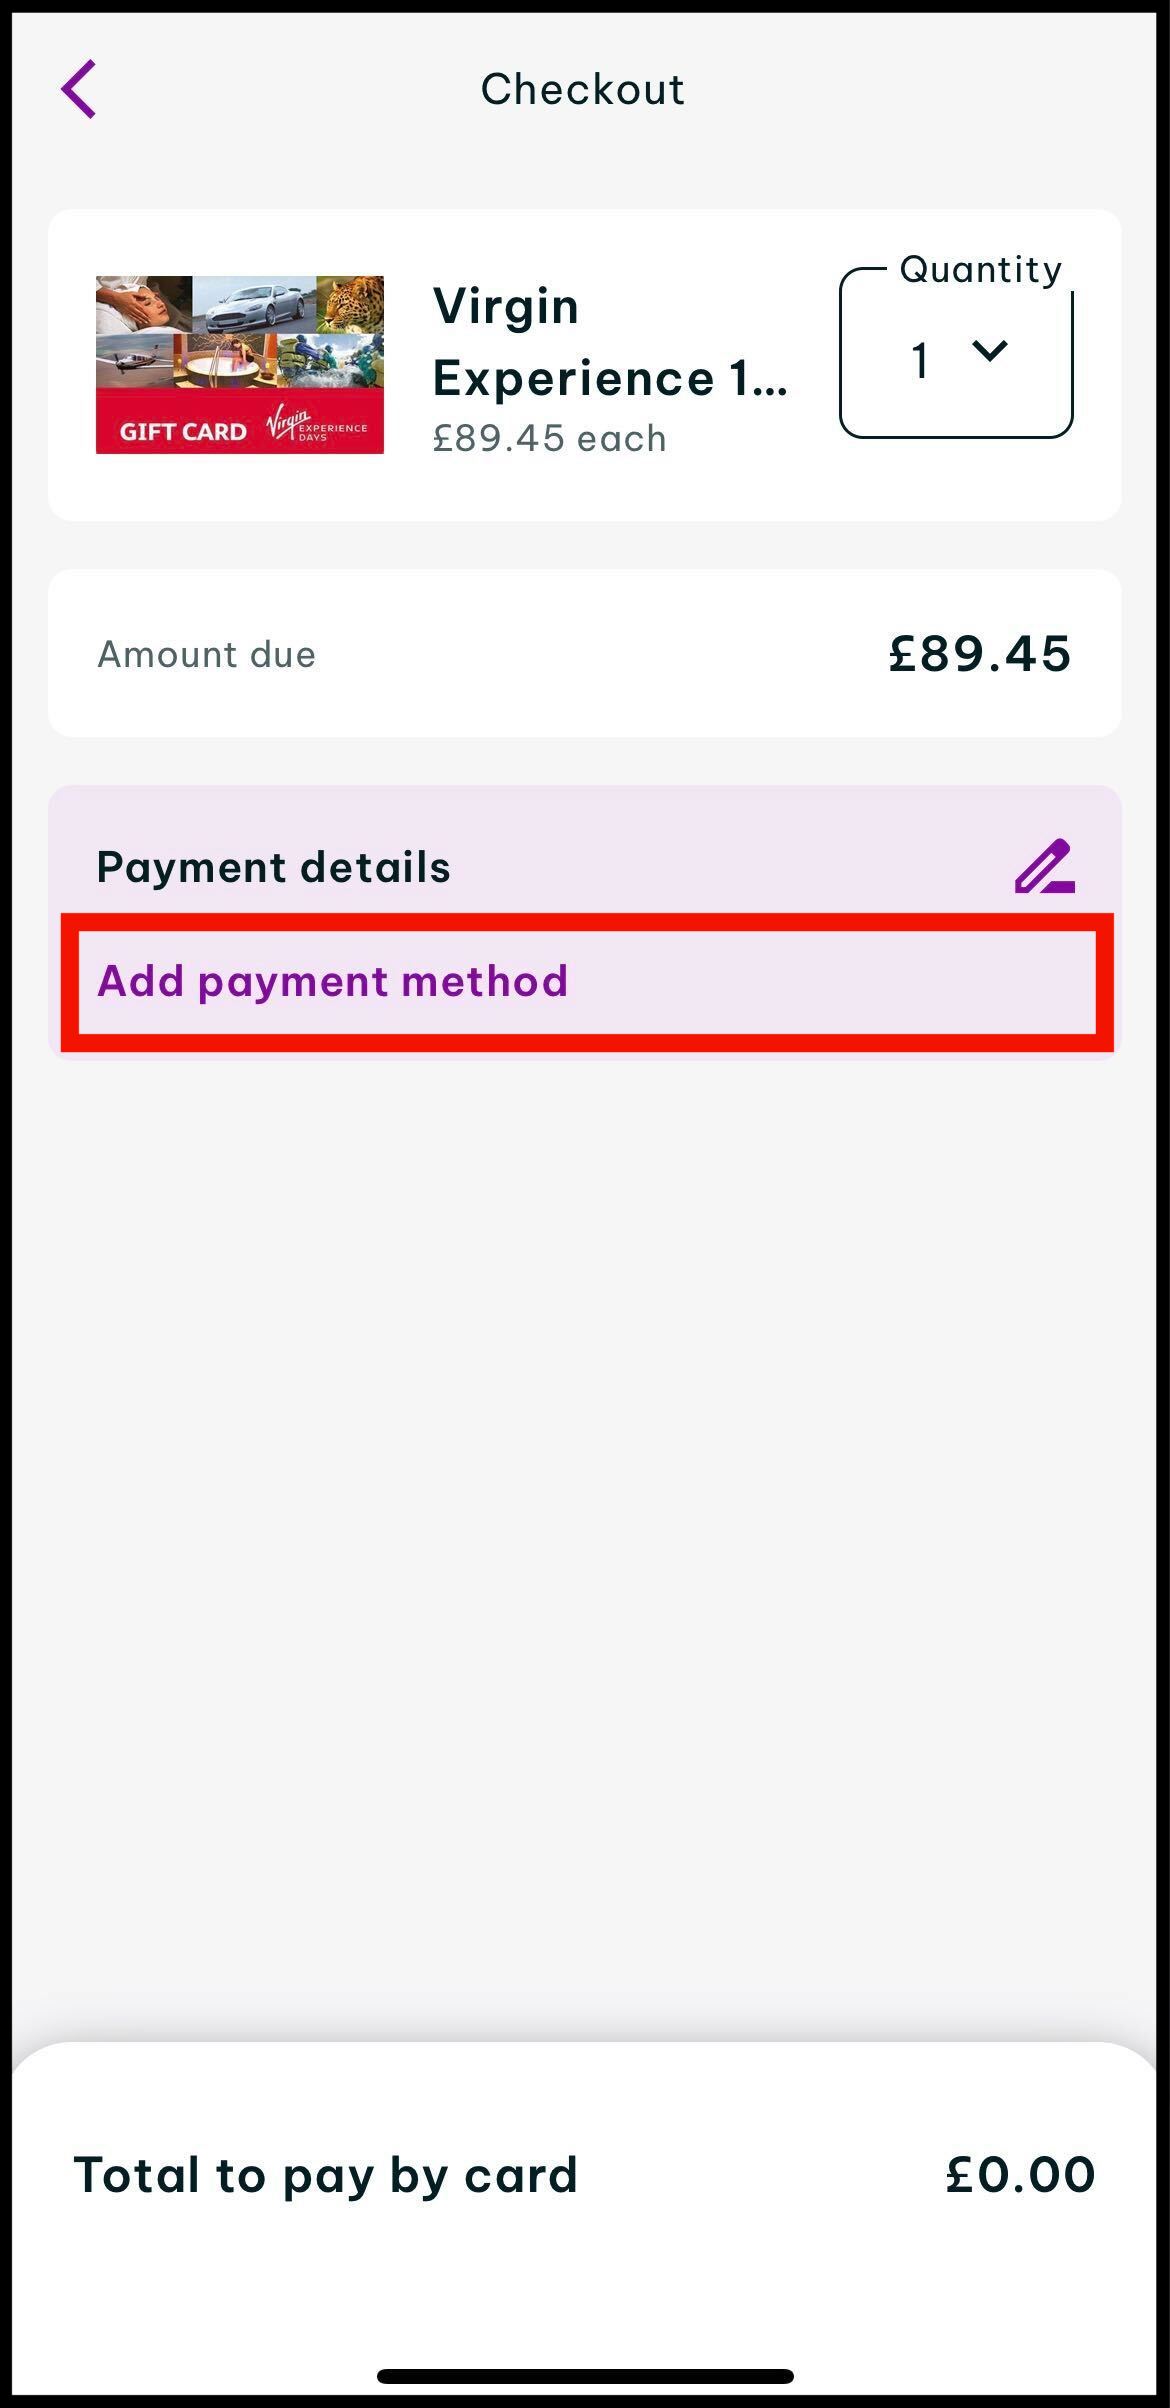Click the Checkout page title
Screen dimensions: 1170x2408
click(x=583, y=89)
